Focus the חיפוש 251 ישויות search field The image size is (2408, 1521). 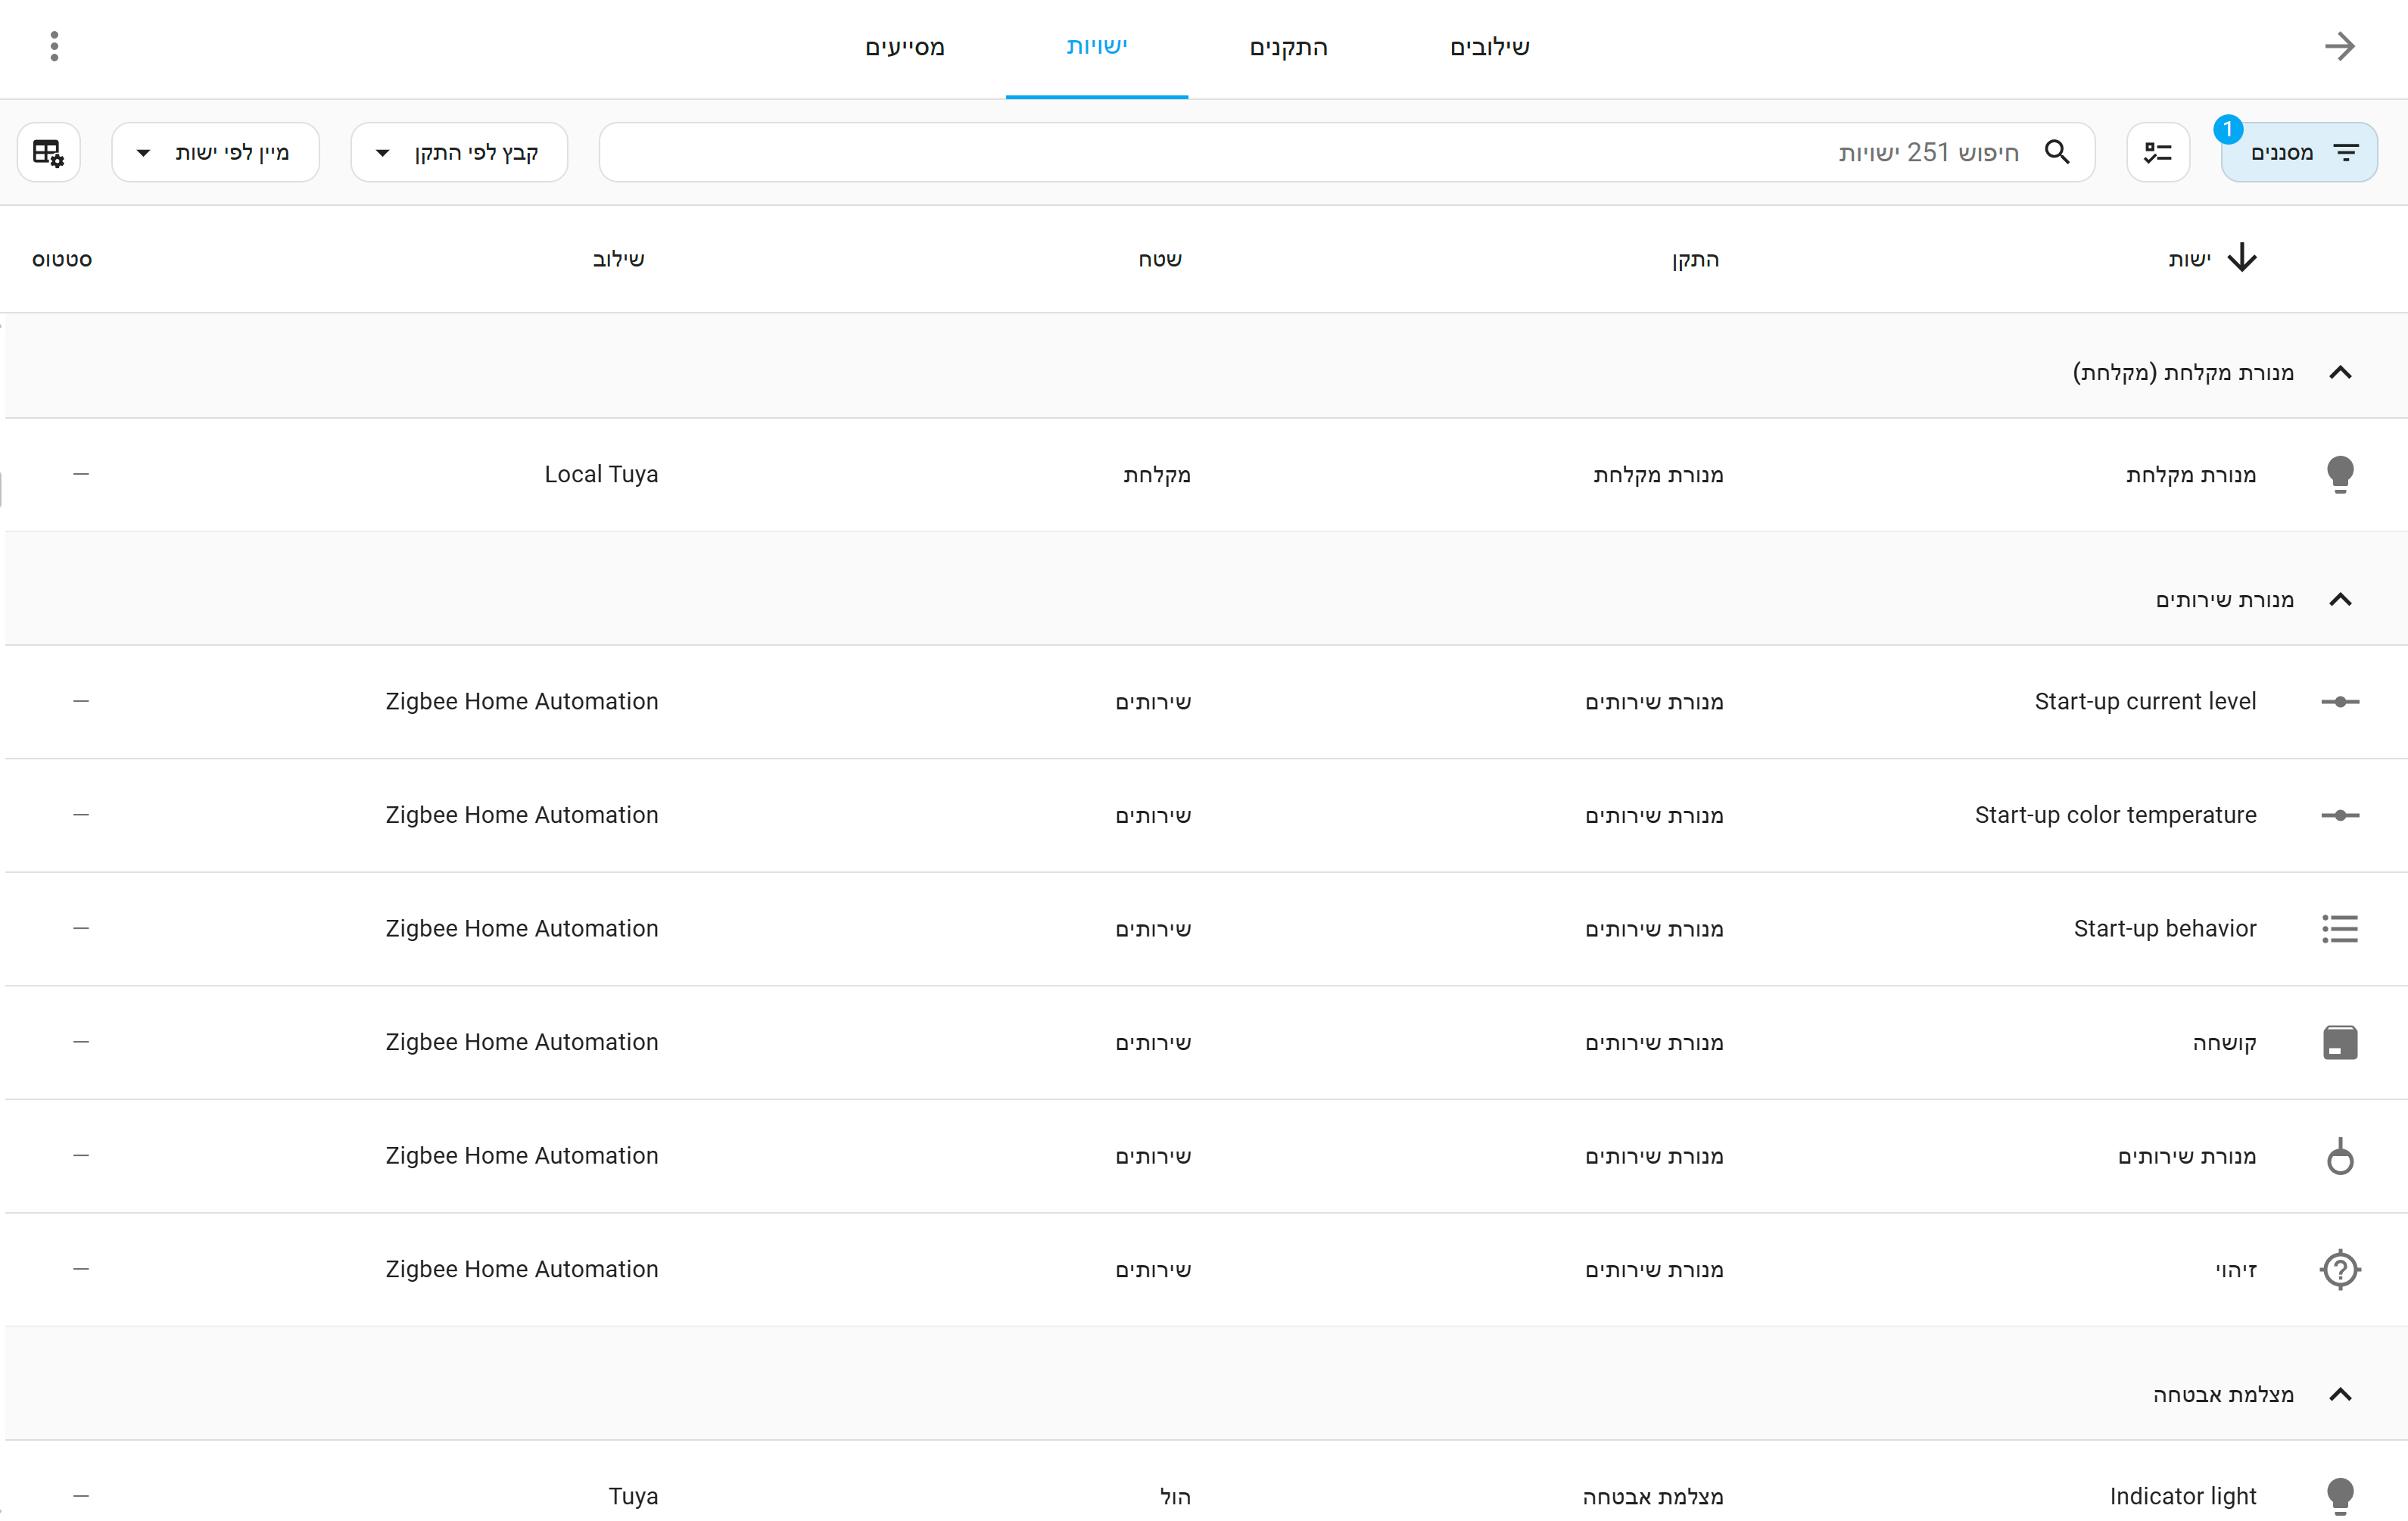pyautogui.click(x=1346, y=152)
